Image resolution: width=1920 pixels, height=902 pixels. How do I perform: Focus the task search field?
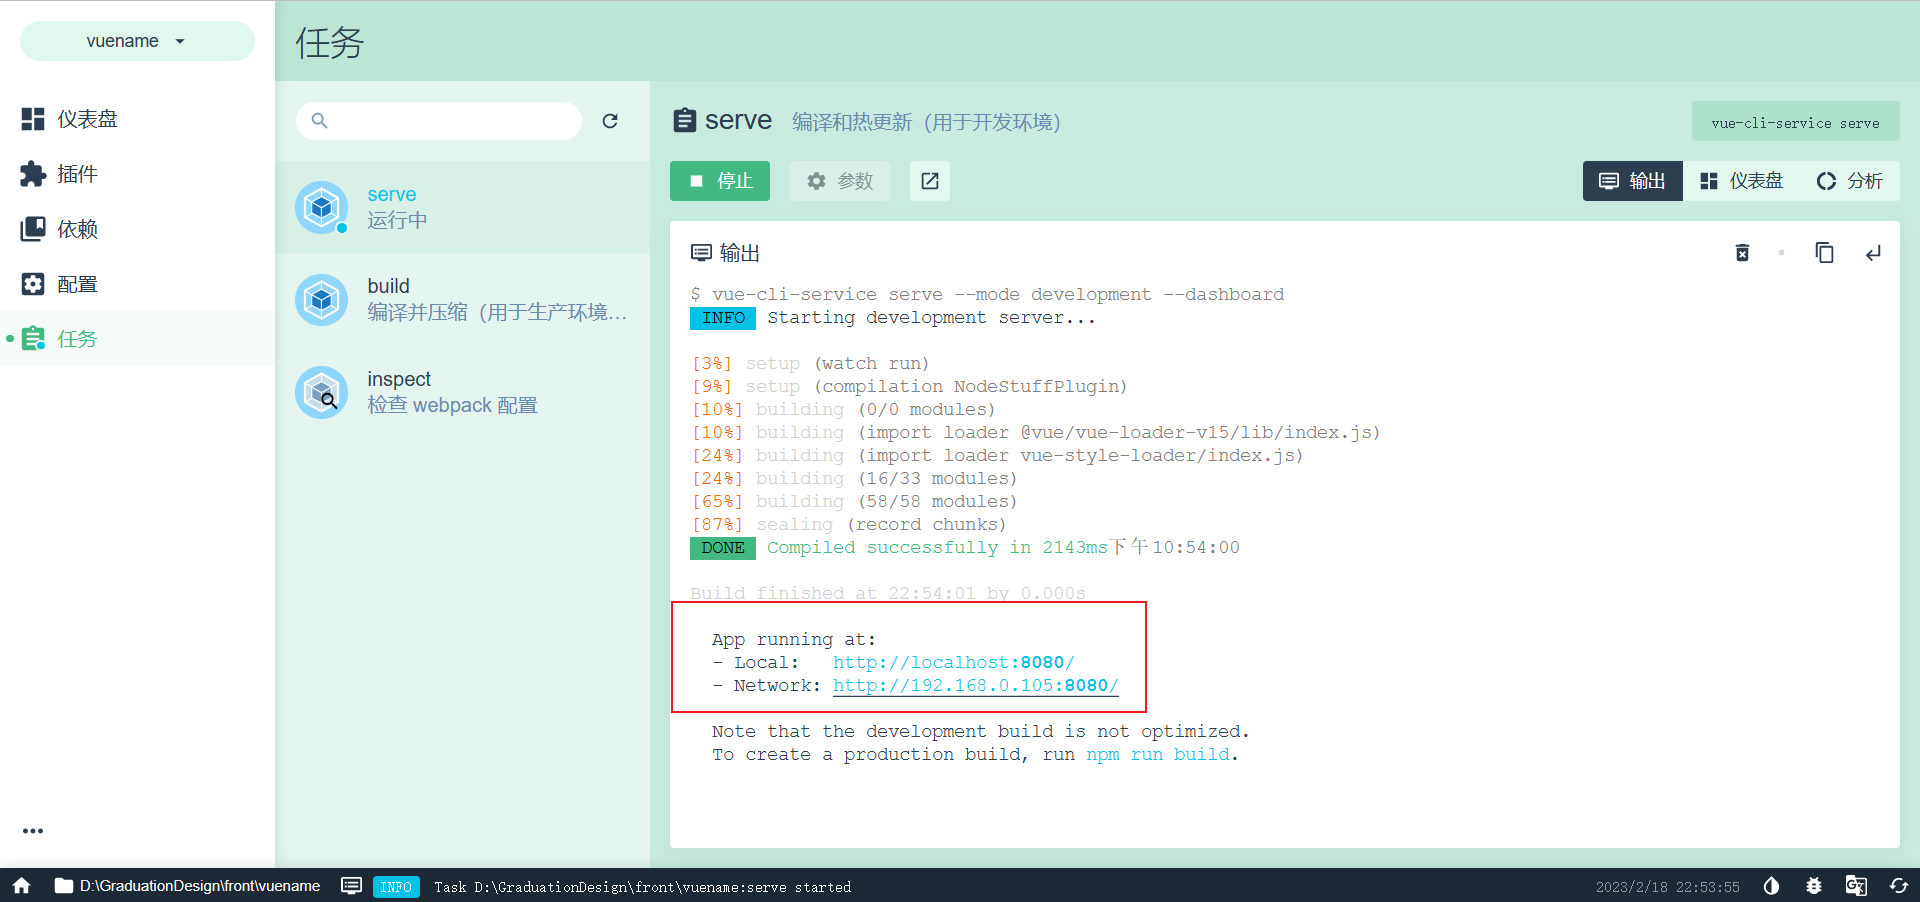(439, 121)
